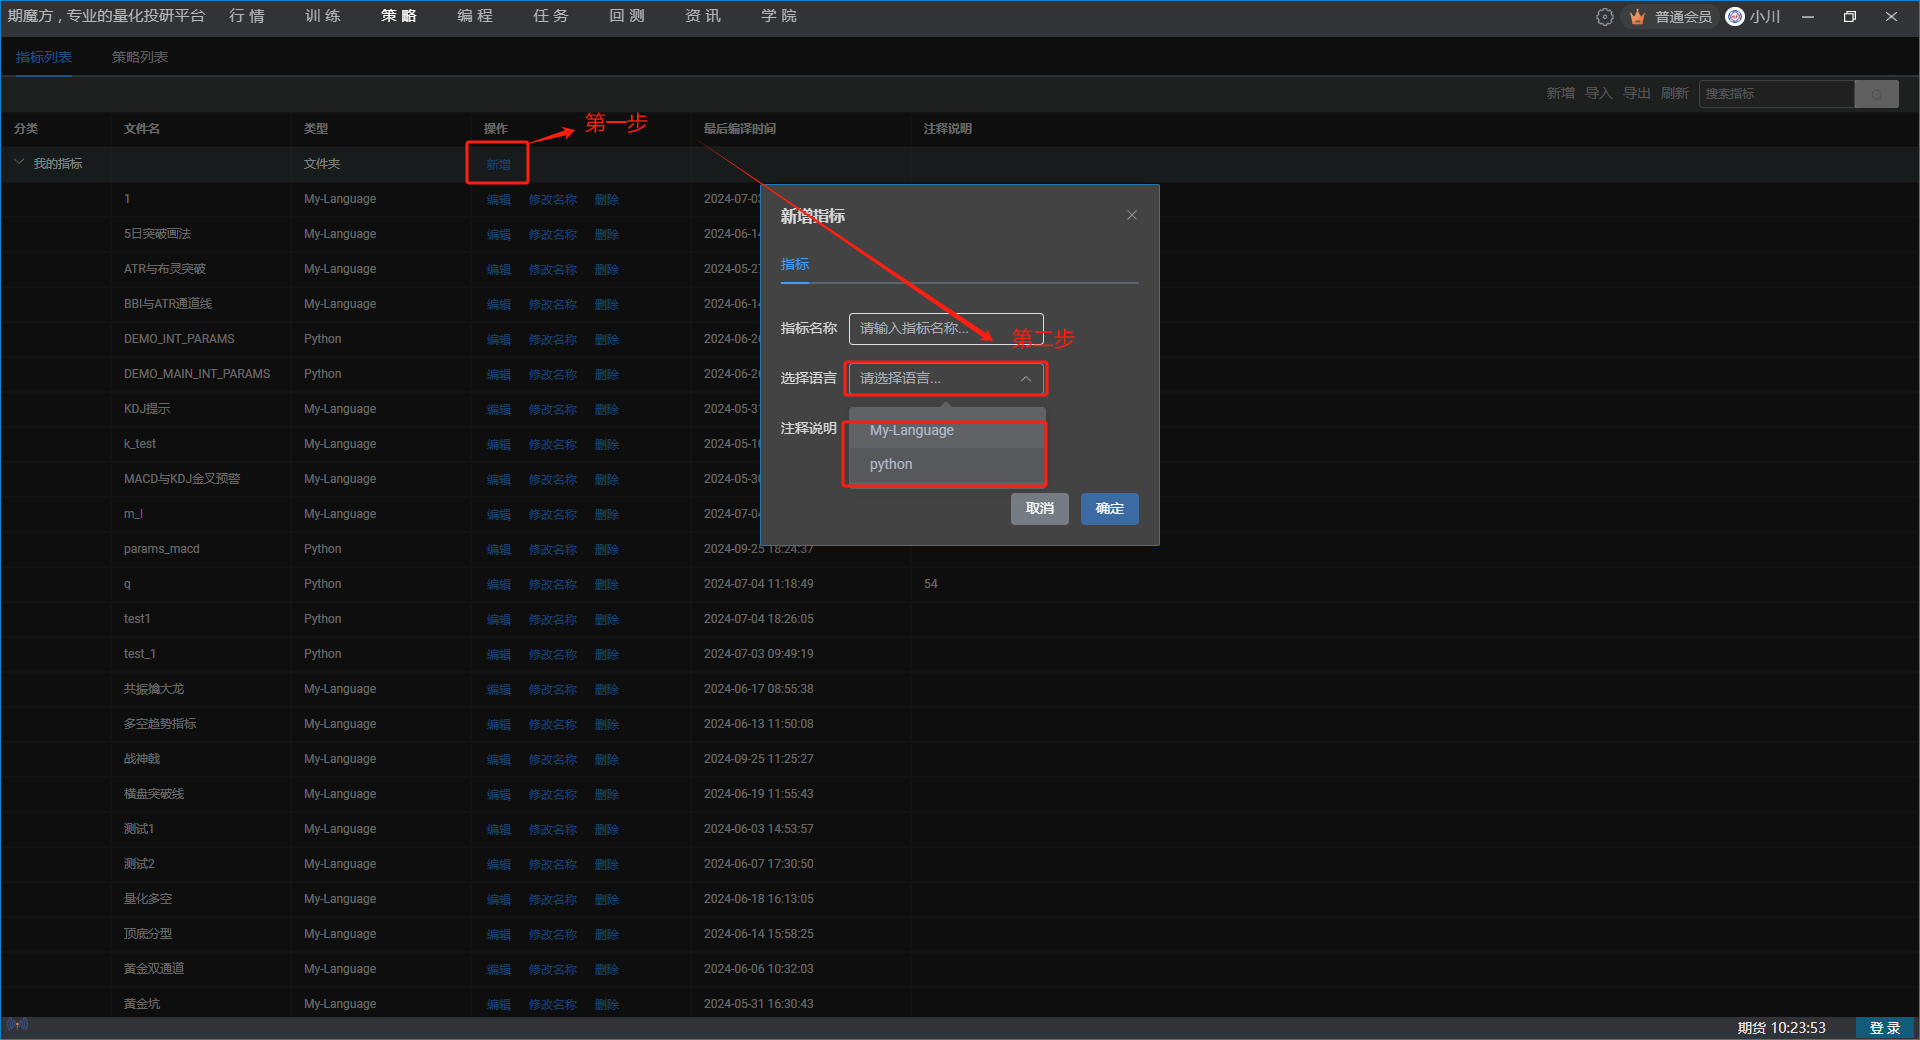Click 修改名称 for k_test row
This screenshot has height=1040, width=1920.
pyautogui.click(x=552, y=445)
